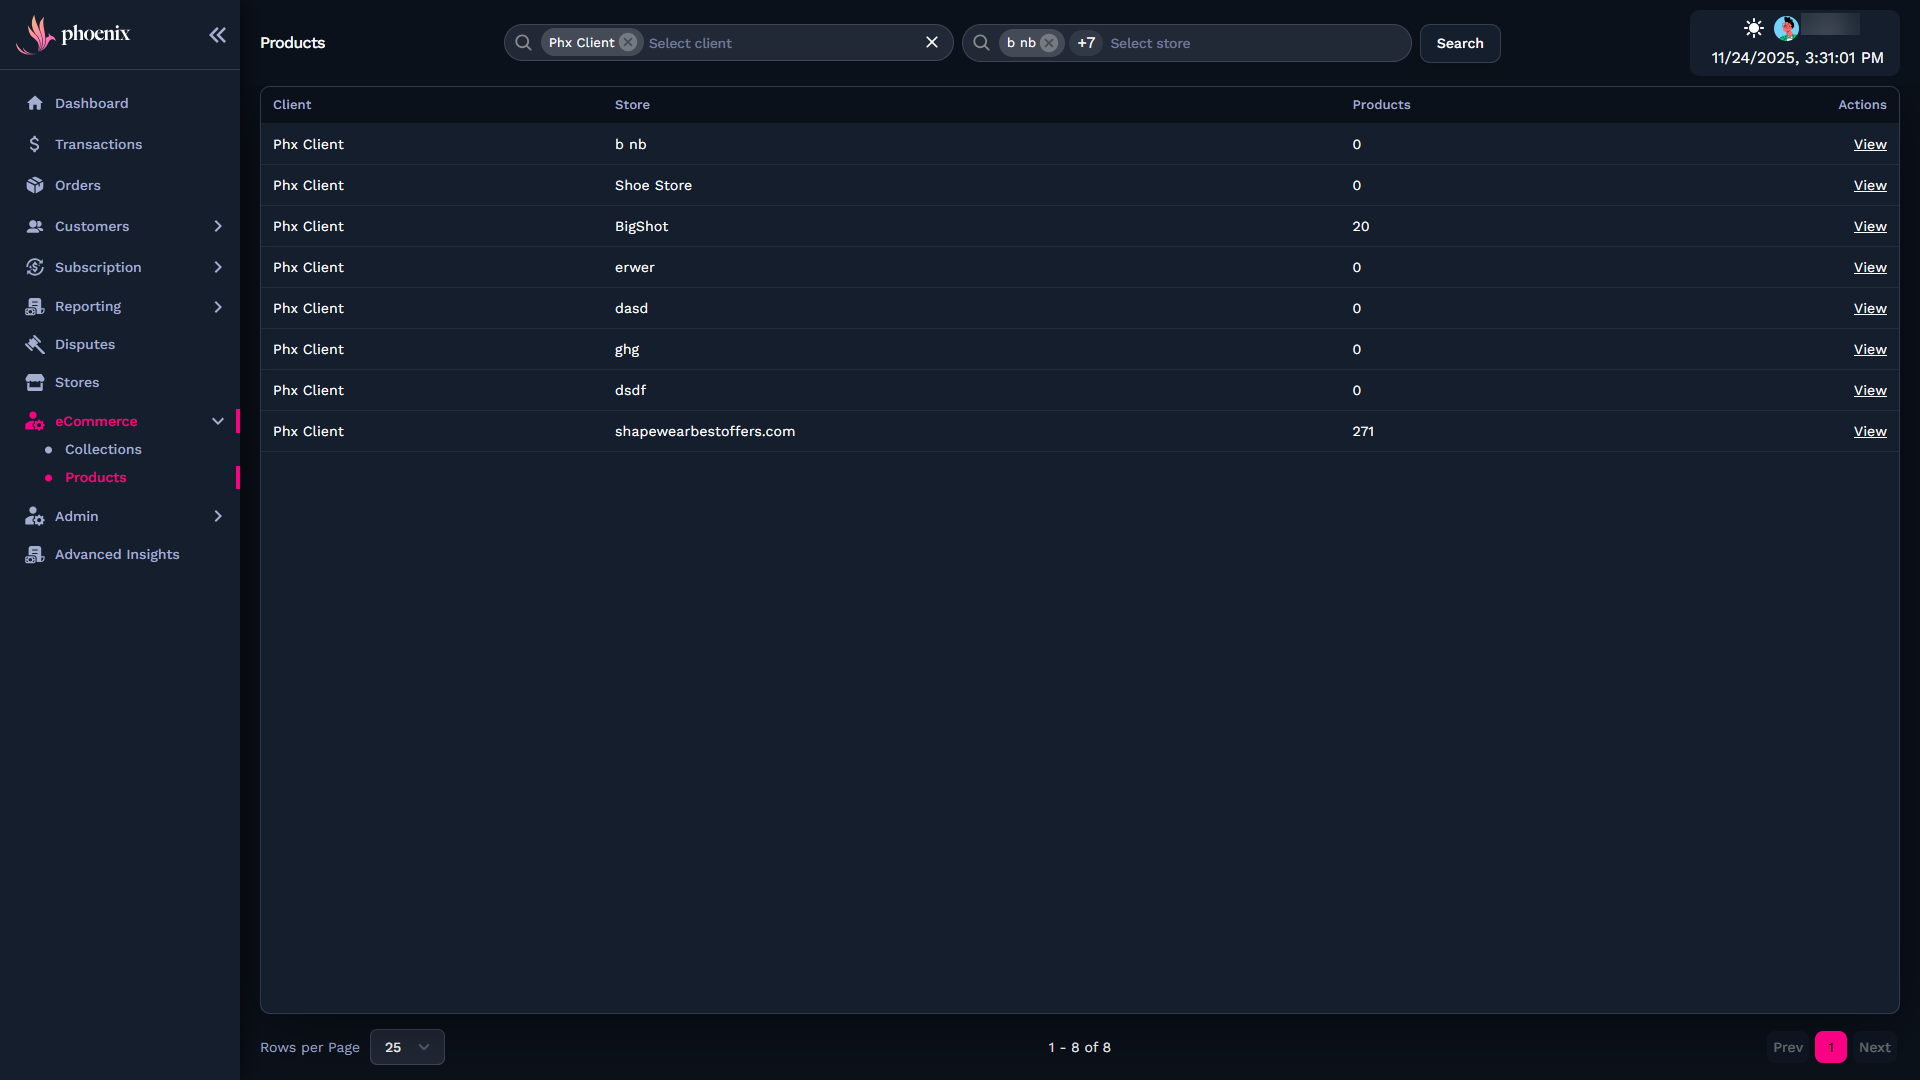Image resolution: width=1920 pixels, height=1080 pixels.
Task: Click the Stores storefront icon
Action: pyautogui.click(x=35, y=382)
